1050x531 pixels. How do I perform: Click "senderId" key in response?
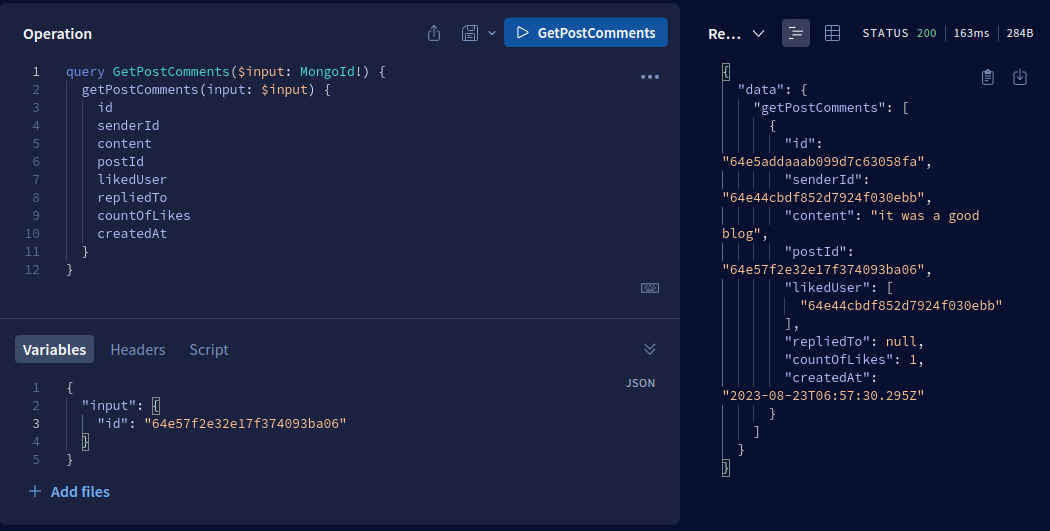pyautogui.click(x=823, y=179)
